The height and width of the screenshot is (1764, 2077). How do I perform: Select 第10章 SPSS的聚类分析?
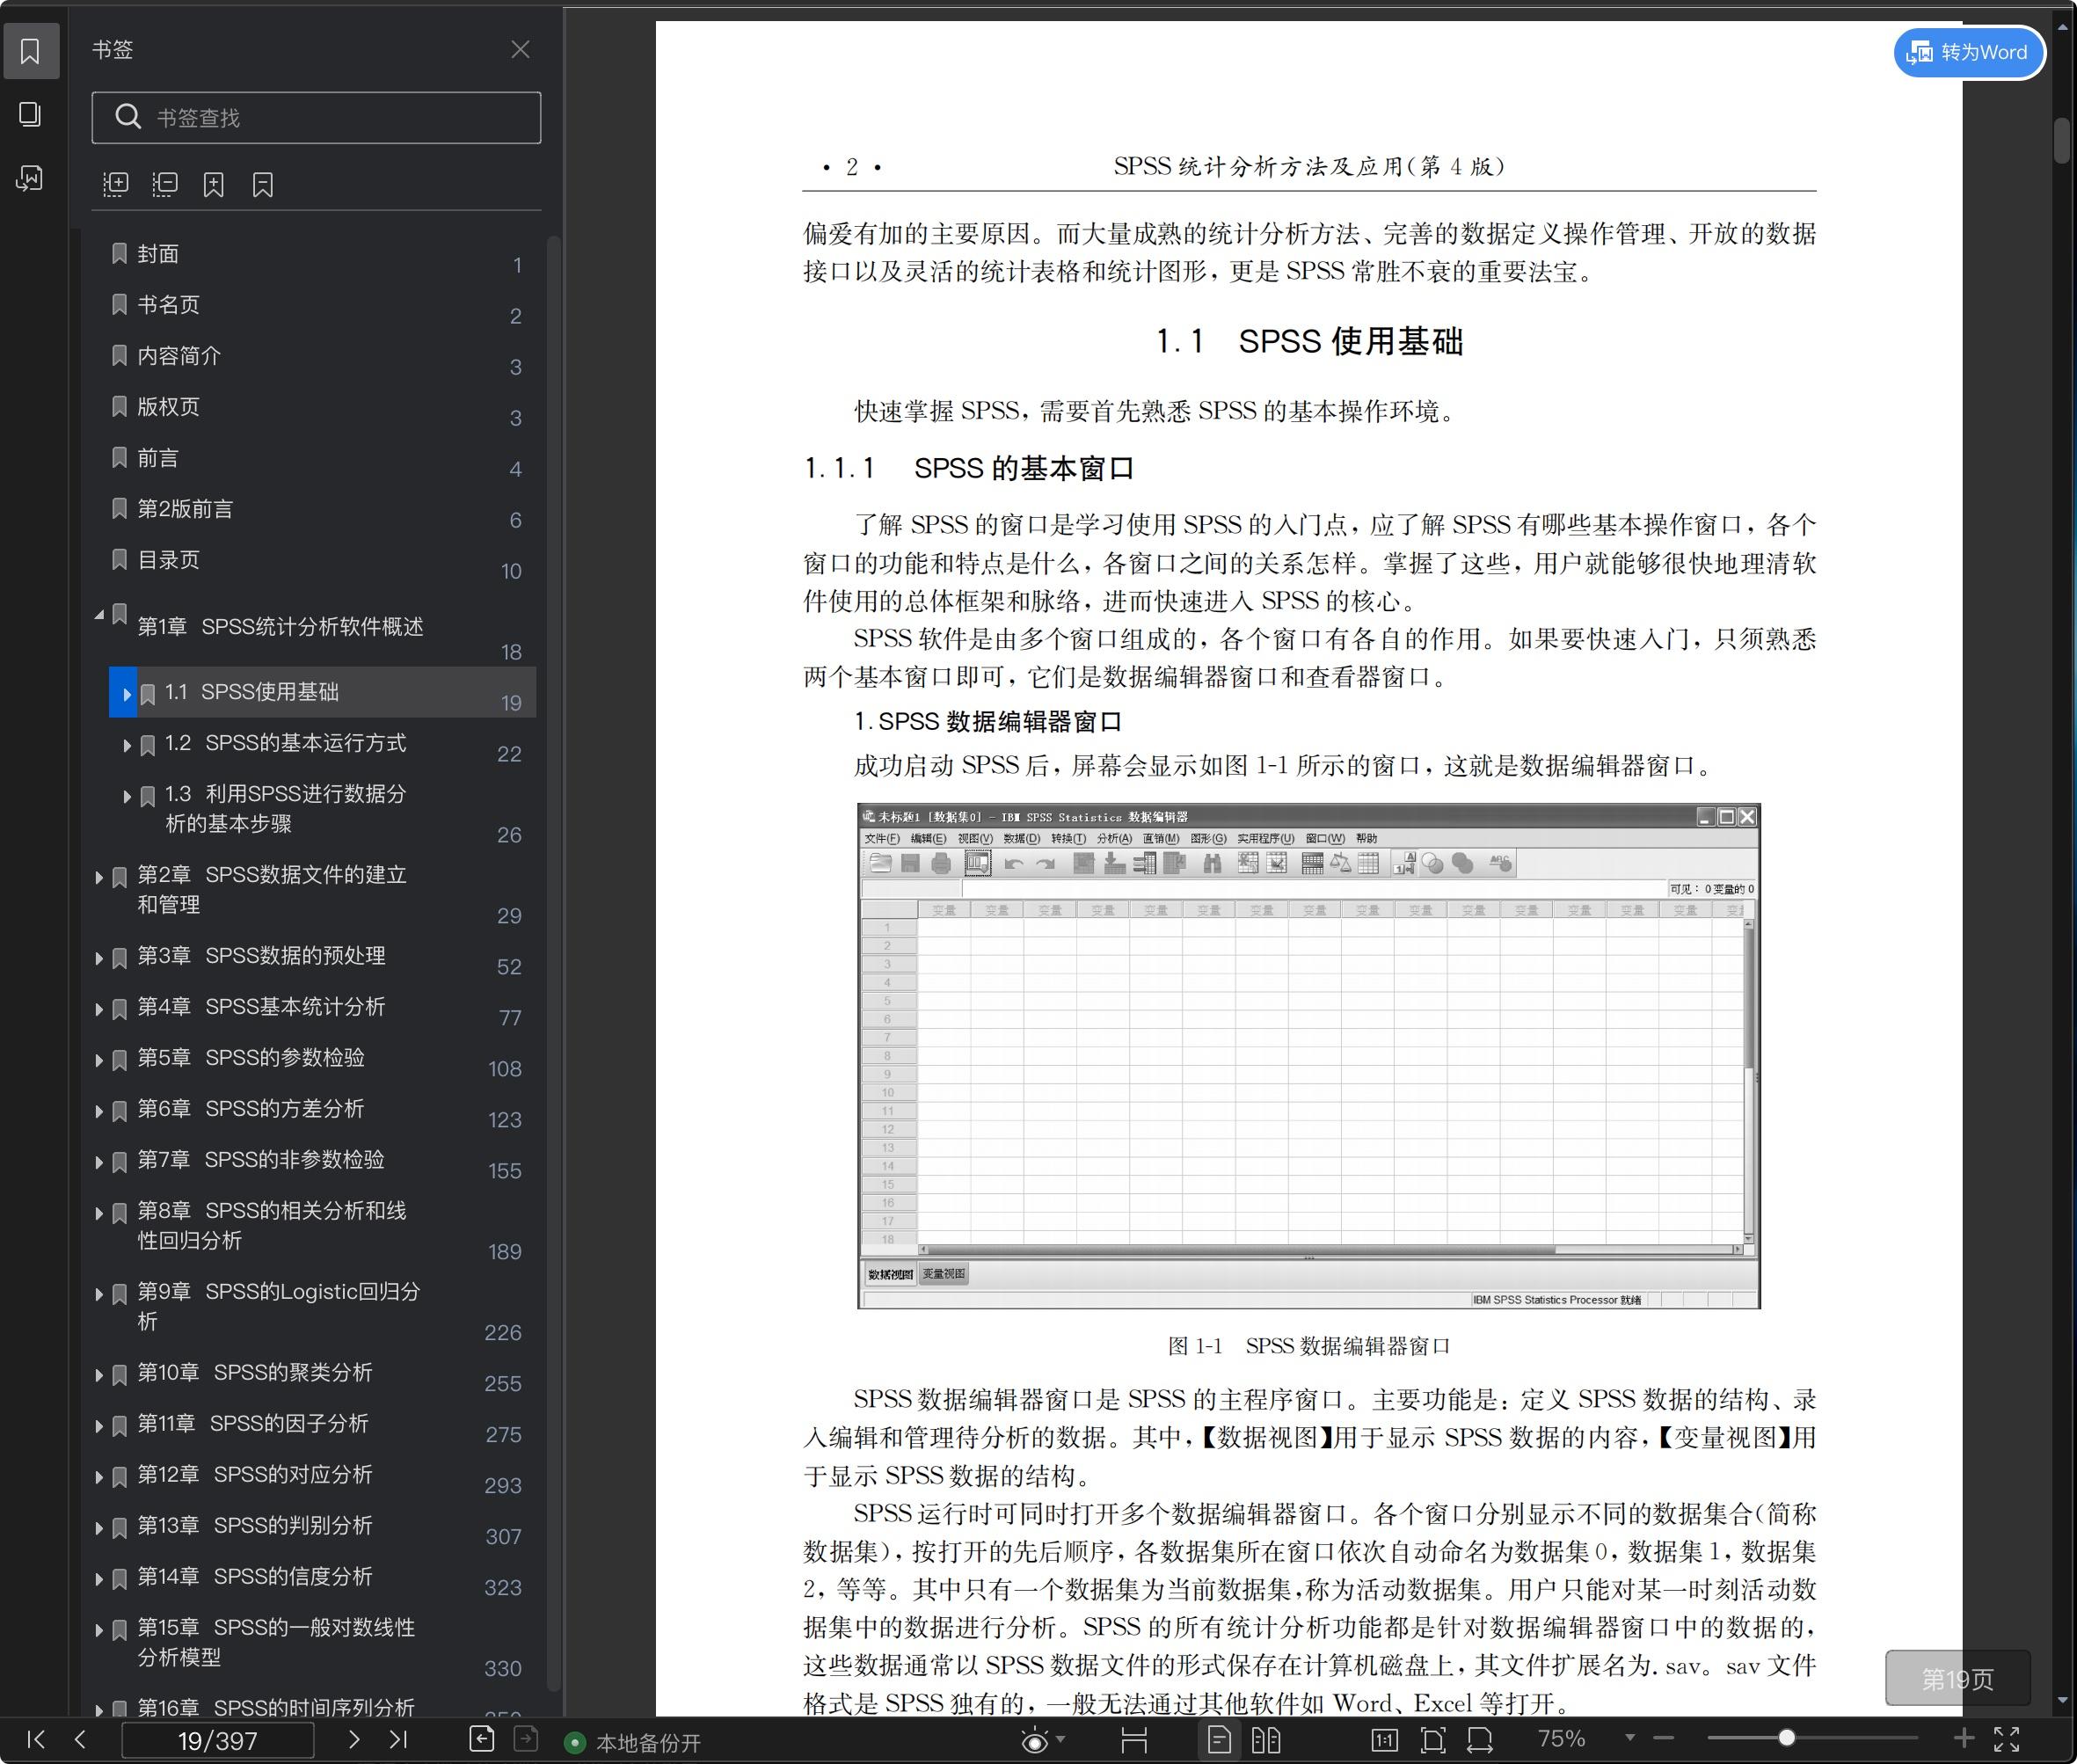(x=255, y=1372)
